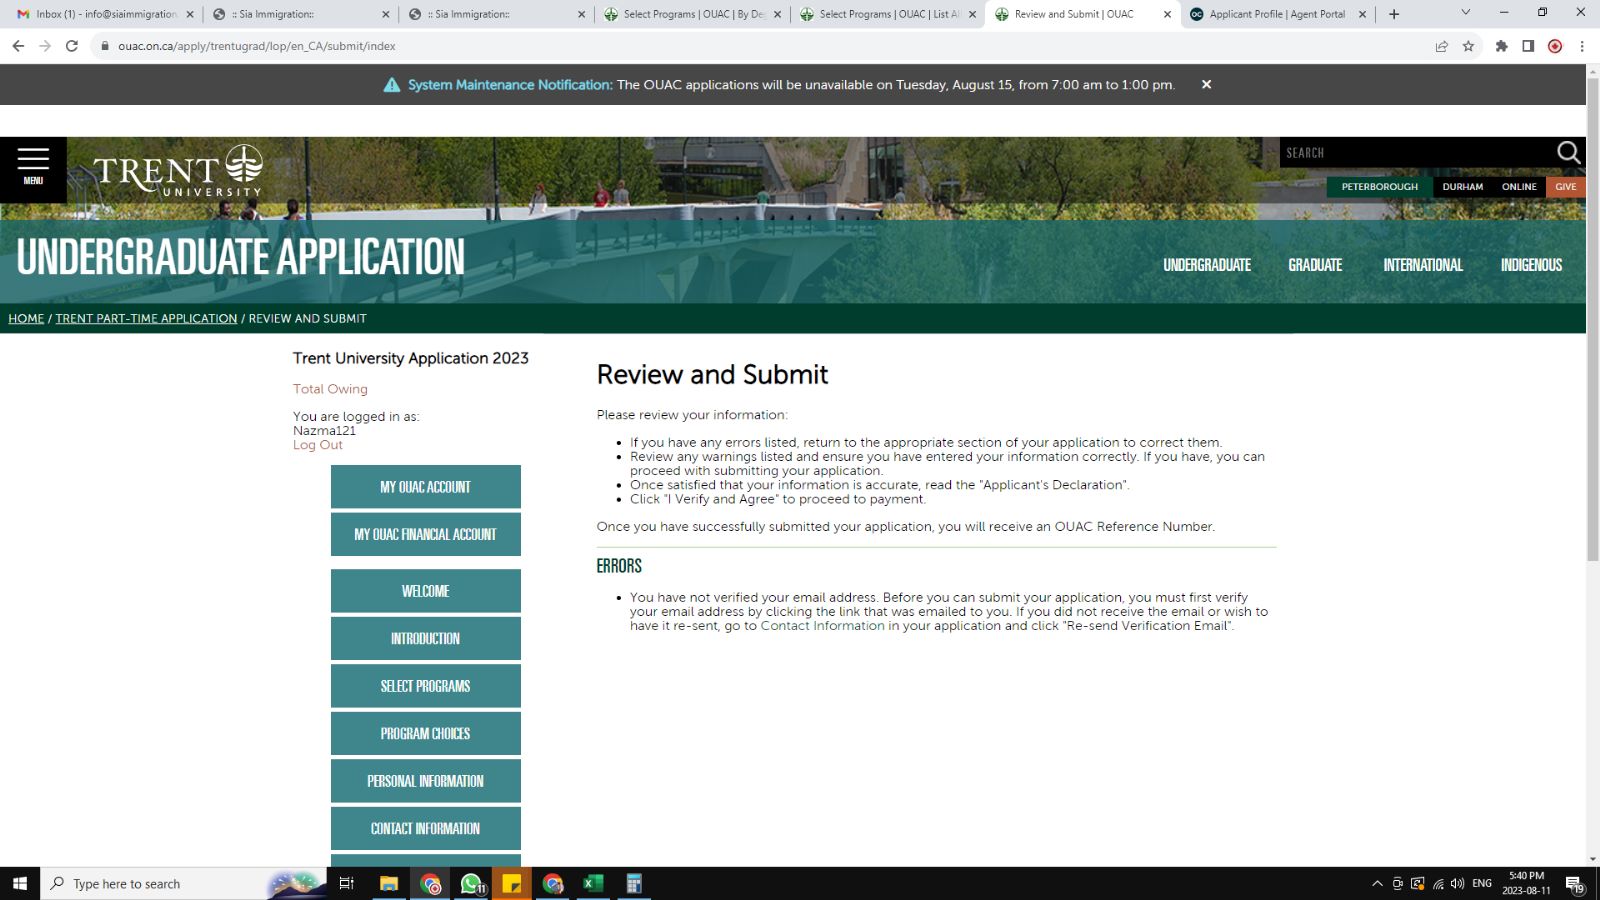Switch to the Applicant Profile Agent Portal tab
This screenshot has width=1600, height=900.
[1277, 14]
